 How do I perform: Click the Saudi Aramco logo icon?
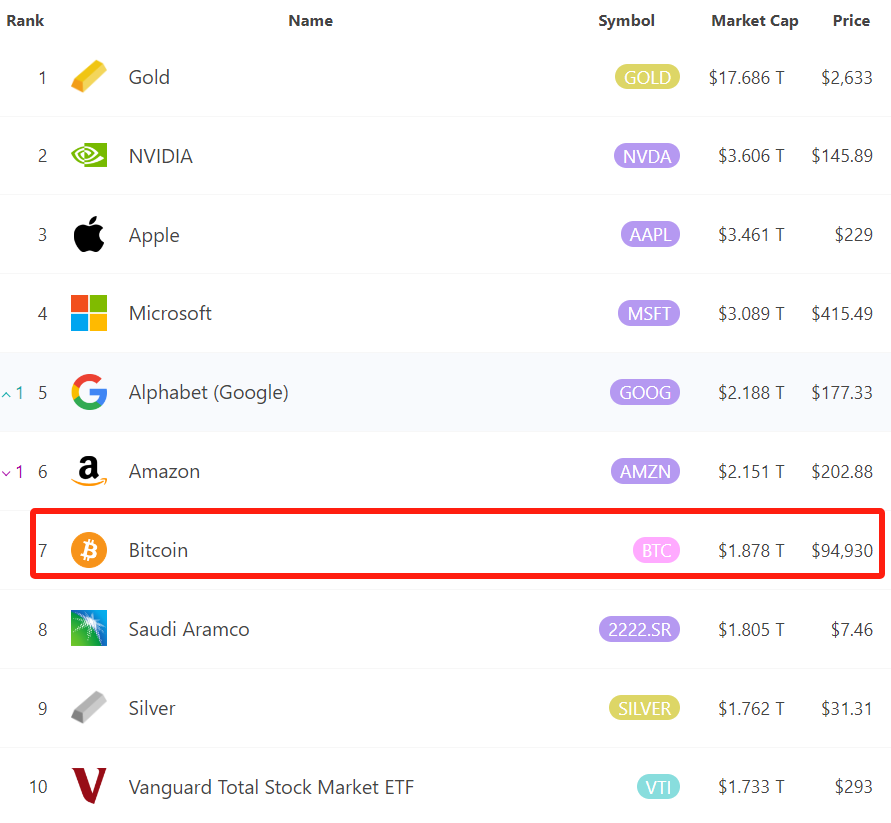pos(89,628)
